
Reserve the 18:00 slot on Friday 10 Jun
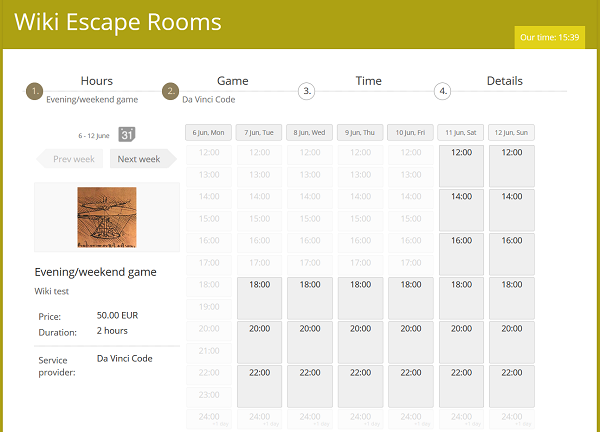click(411, 298)
